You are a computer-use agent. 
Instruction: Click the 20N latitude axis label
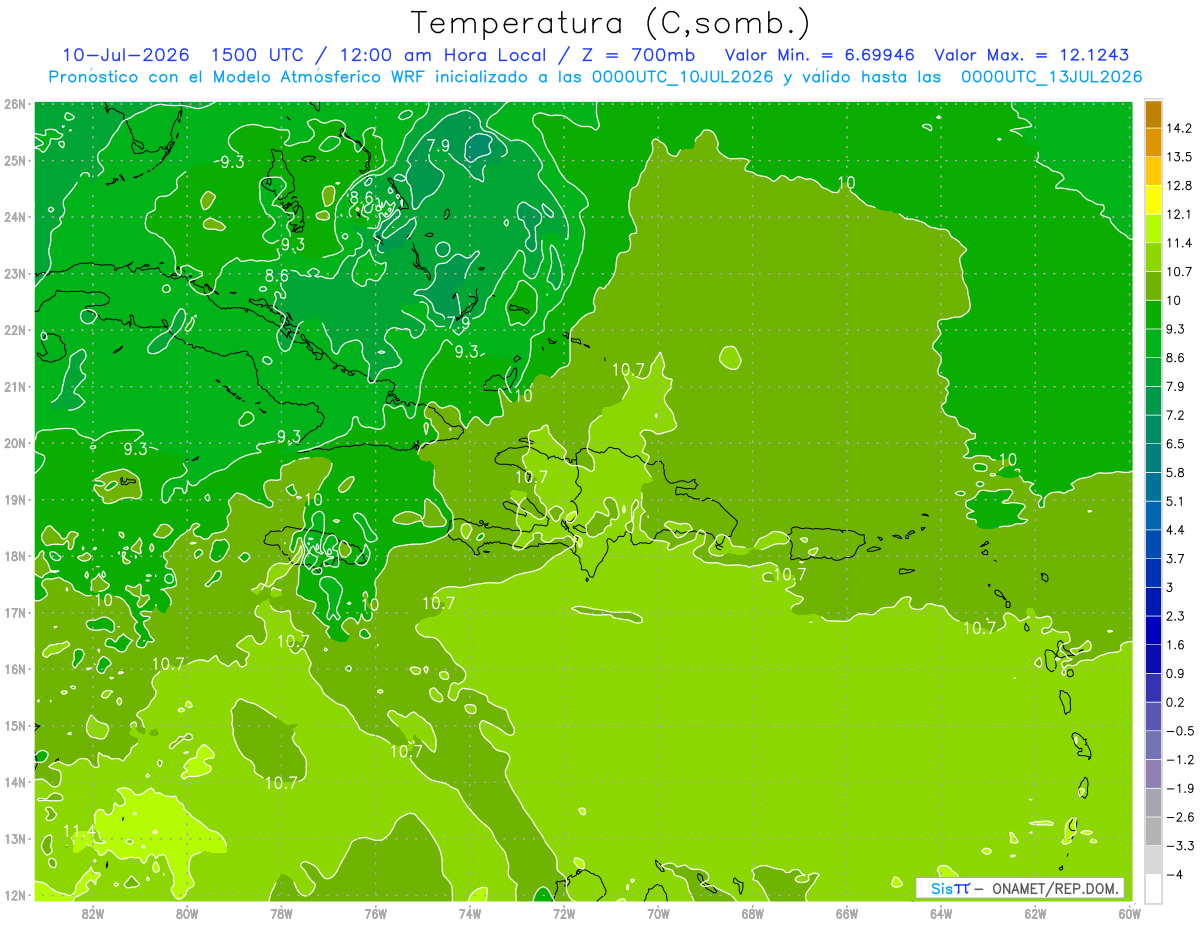[15, 443]
